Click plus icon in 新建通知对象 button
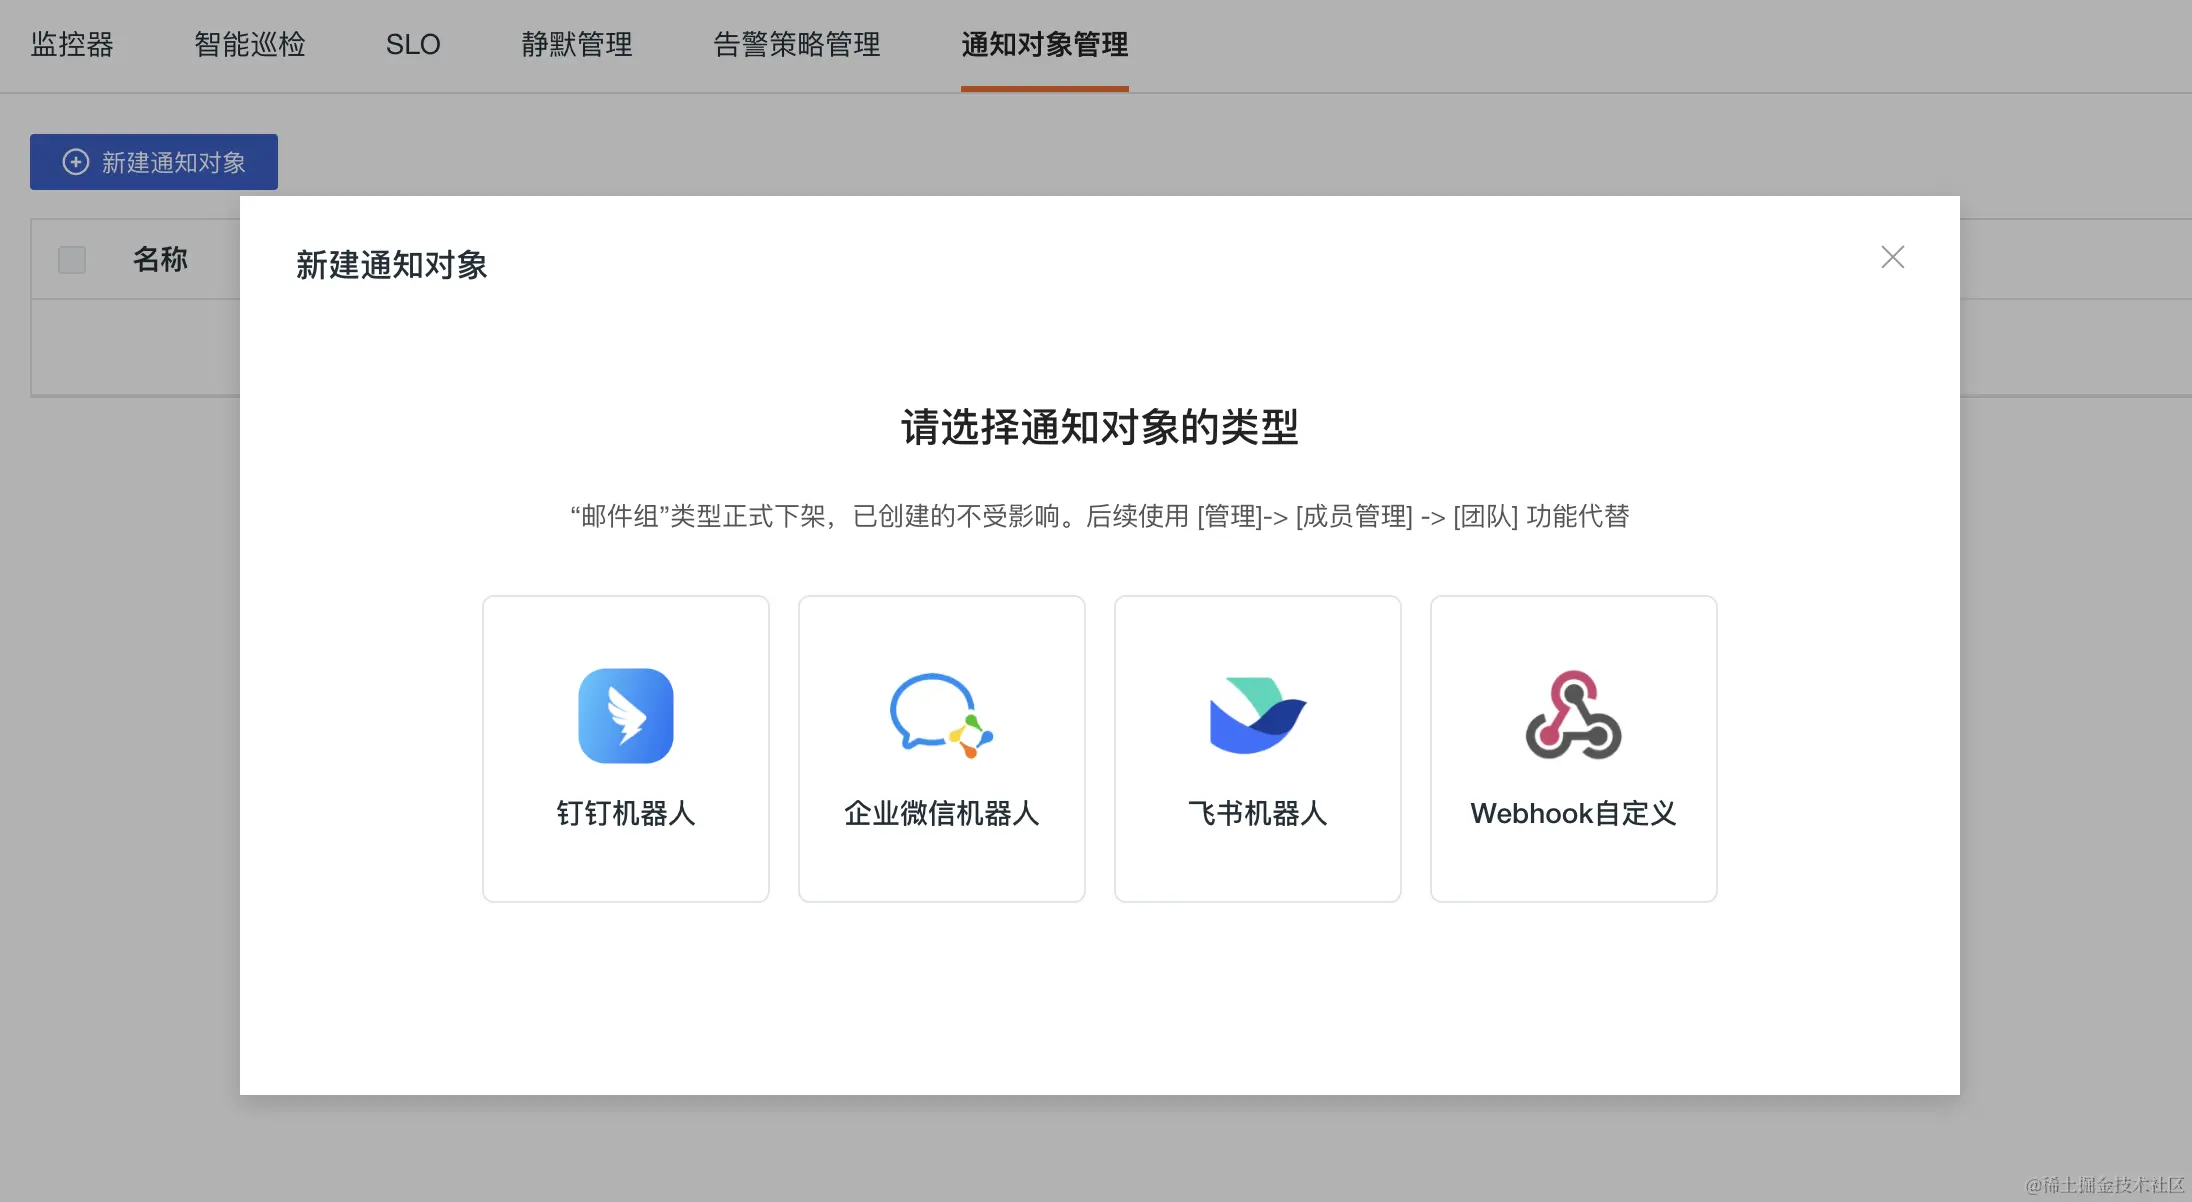The image size is (2192, 1202). tap(76, 162)
